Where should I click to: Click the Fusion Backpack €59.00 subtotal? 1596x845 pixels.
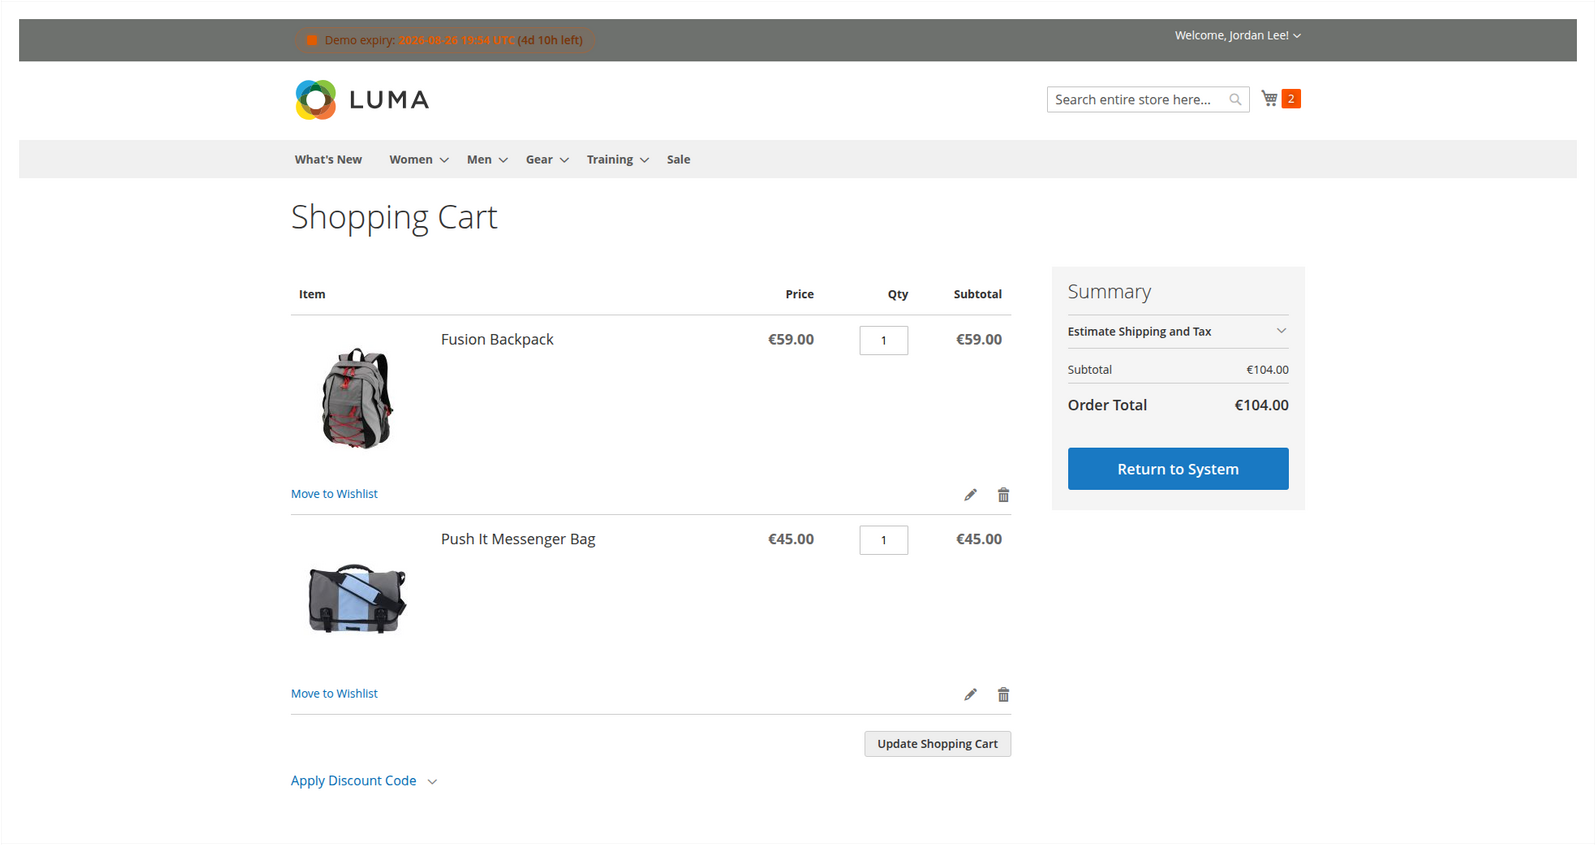click(979, 340)
